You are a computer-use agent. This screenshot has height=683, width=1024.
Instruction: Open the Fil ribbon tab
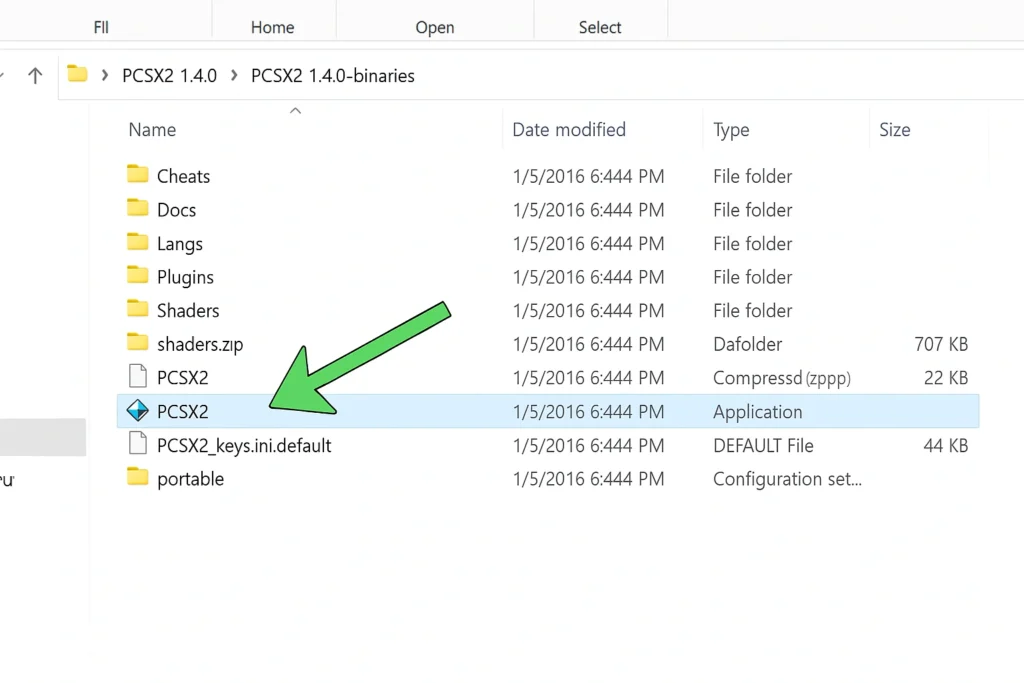pyautogui.click(x=101, y=27)
